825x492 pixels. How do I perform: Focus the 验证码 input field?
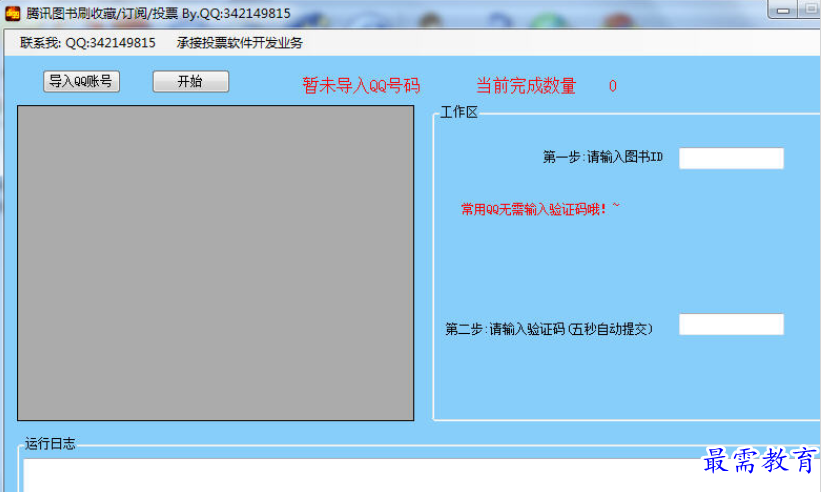(731, 324)
